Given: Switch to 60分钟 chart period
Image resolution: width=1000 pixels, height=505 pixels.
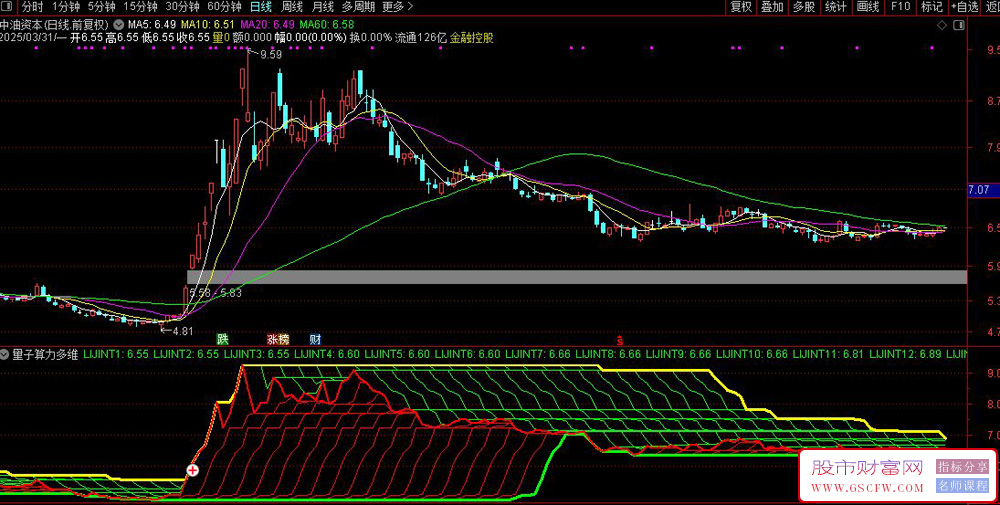Looking at the screenshot, I should pos(224,7).
